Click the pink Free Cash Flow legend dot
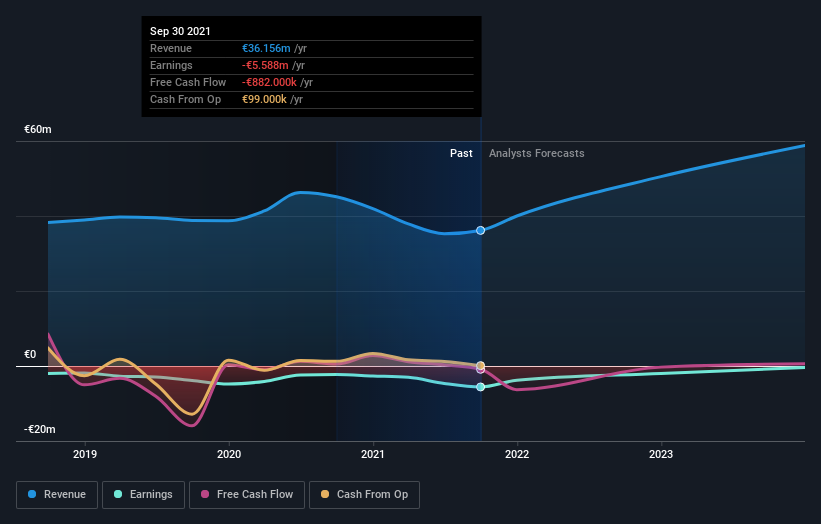This screenshot has width=821, height=524. click(x=205, y=494)
